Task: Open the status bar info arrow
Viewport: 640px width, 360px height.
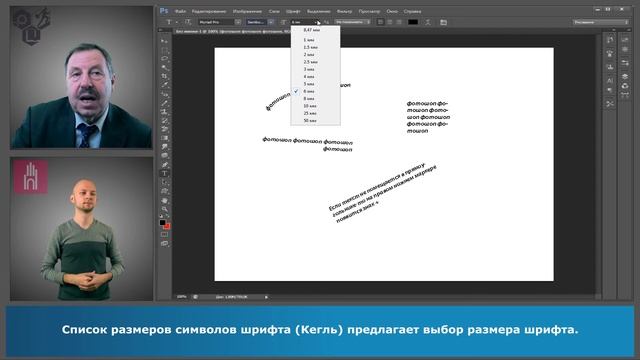Action: tap(266, 297)
